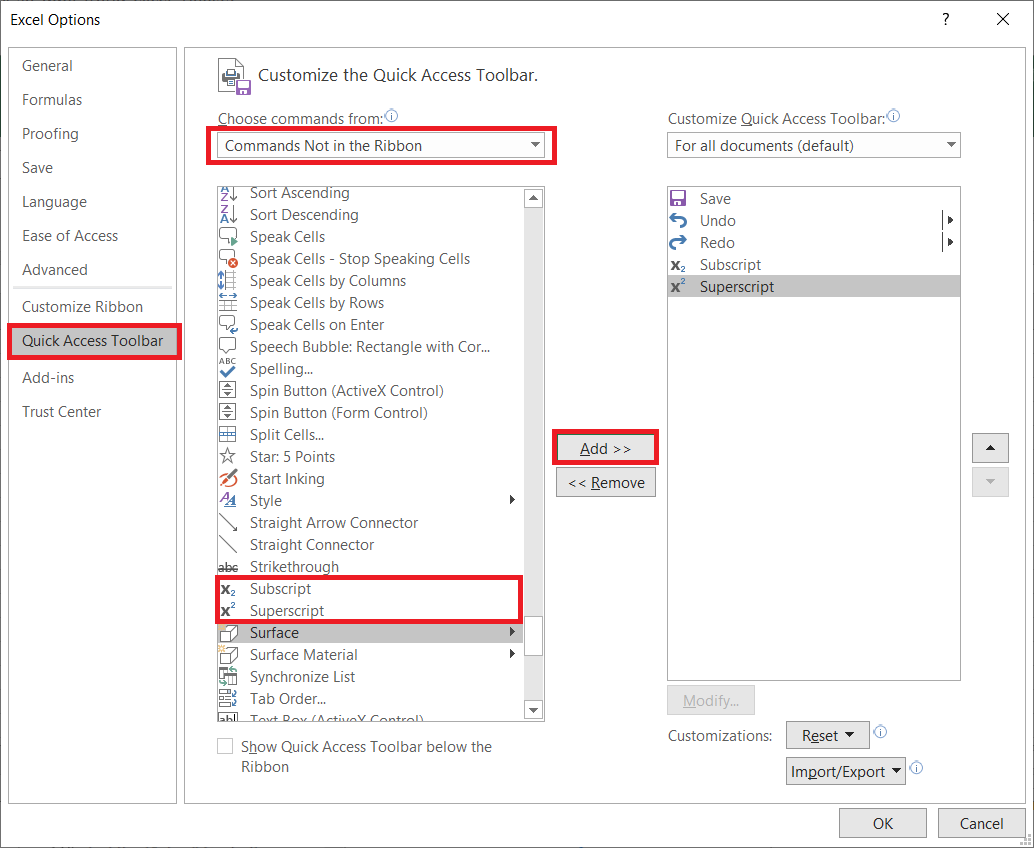Click the Undo arrow icon
1034x848 pixels.
pos(678,221)
